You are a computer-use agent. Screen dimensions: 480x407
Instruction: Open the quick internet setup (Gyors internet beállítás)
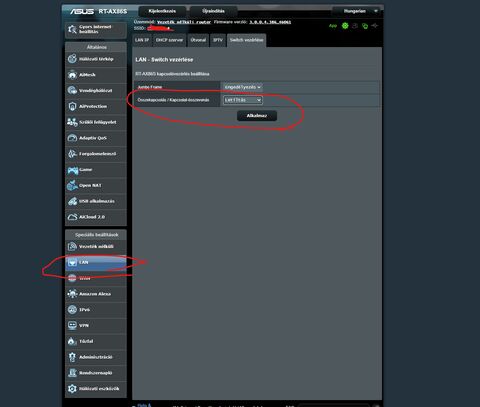[x=96, y=29]
